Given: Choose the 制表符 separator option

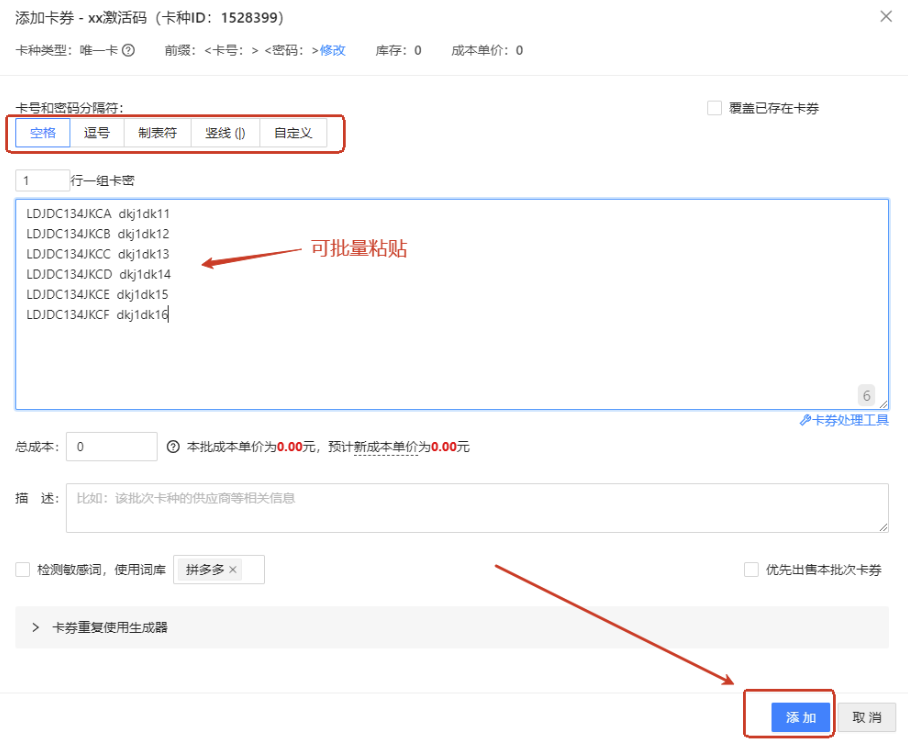Looking at the screenshot, I should tap(157, 133).
